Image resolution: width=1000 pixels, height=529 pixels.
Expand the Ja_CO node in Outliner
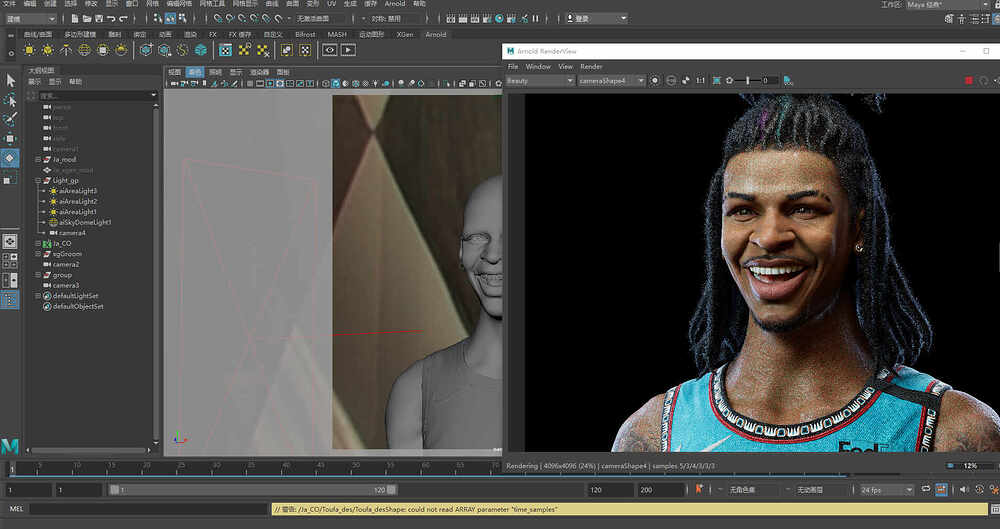(x=38, y=243)
